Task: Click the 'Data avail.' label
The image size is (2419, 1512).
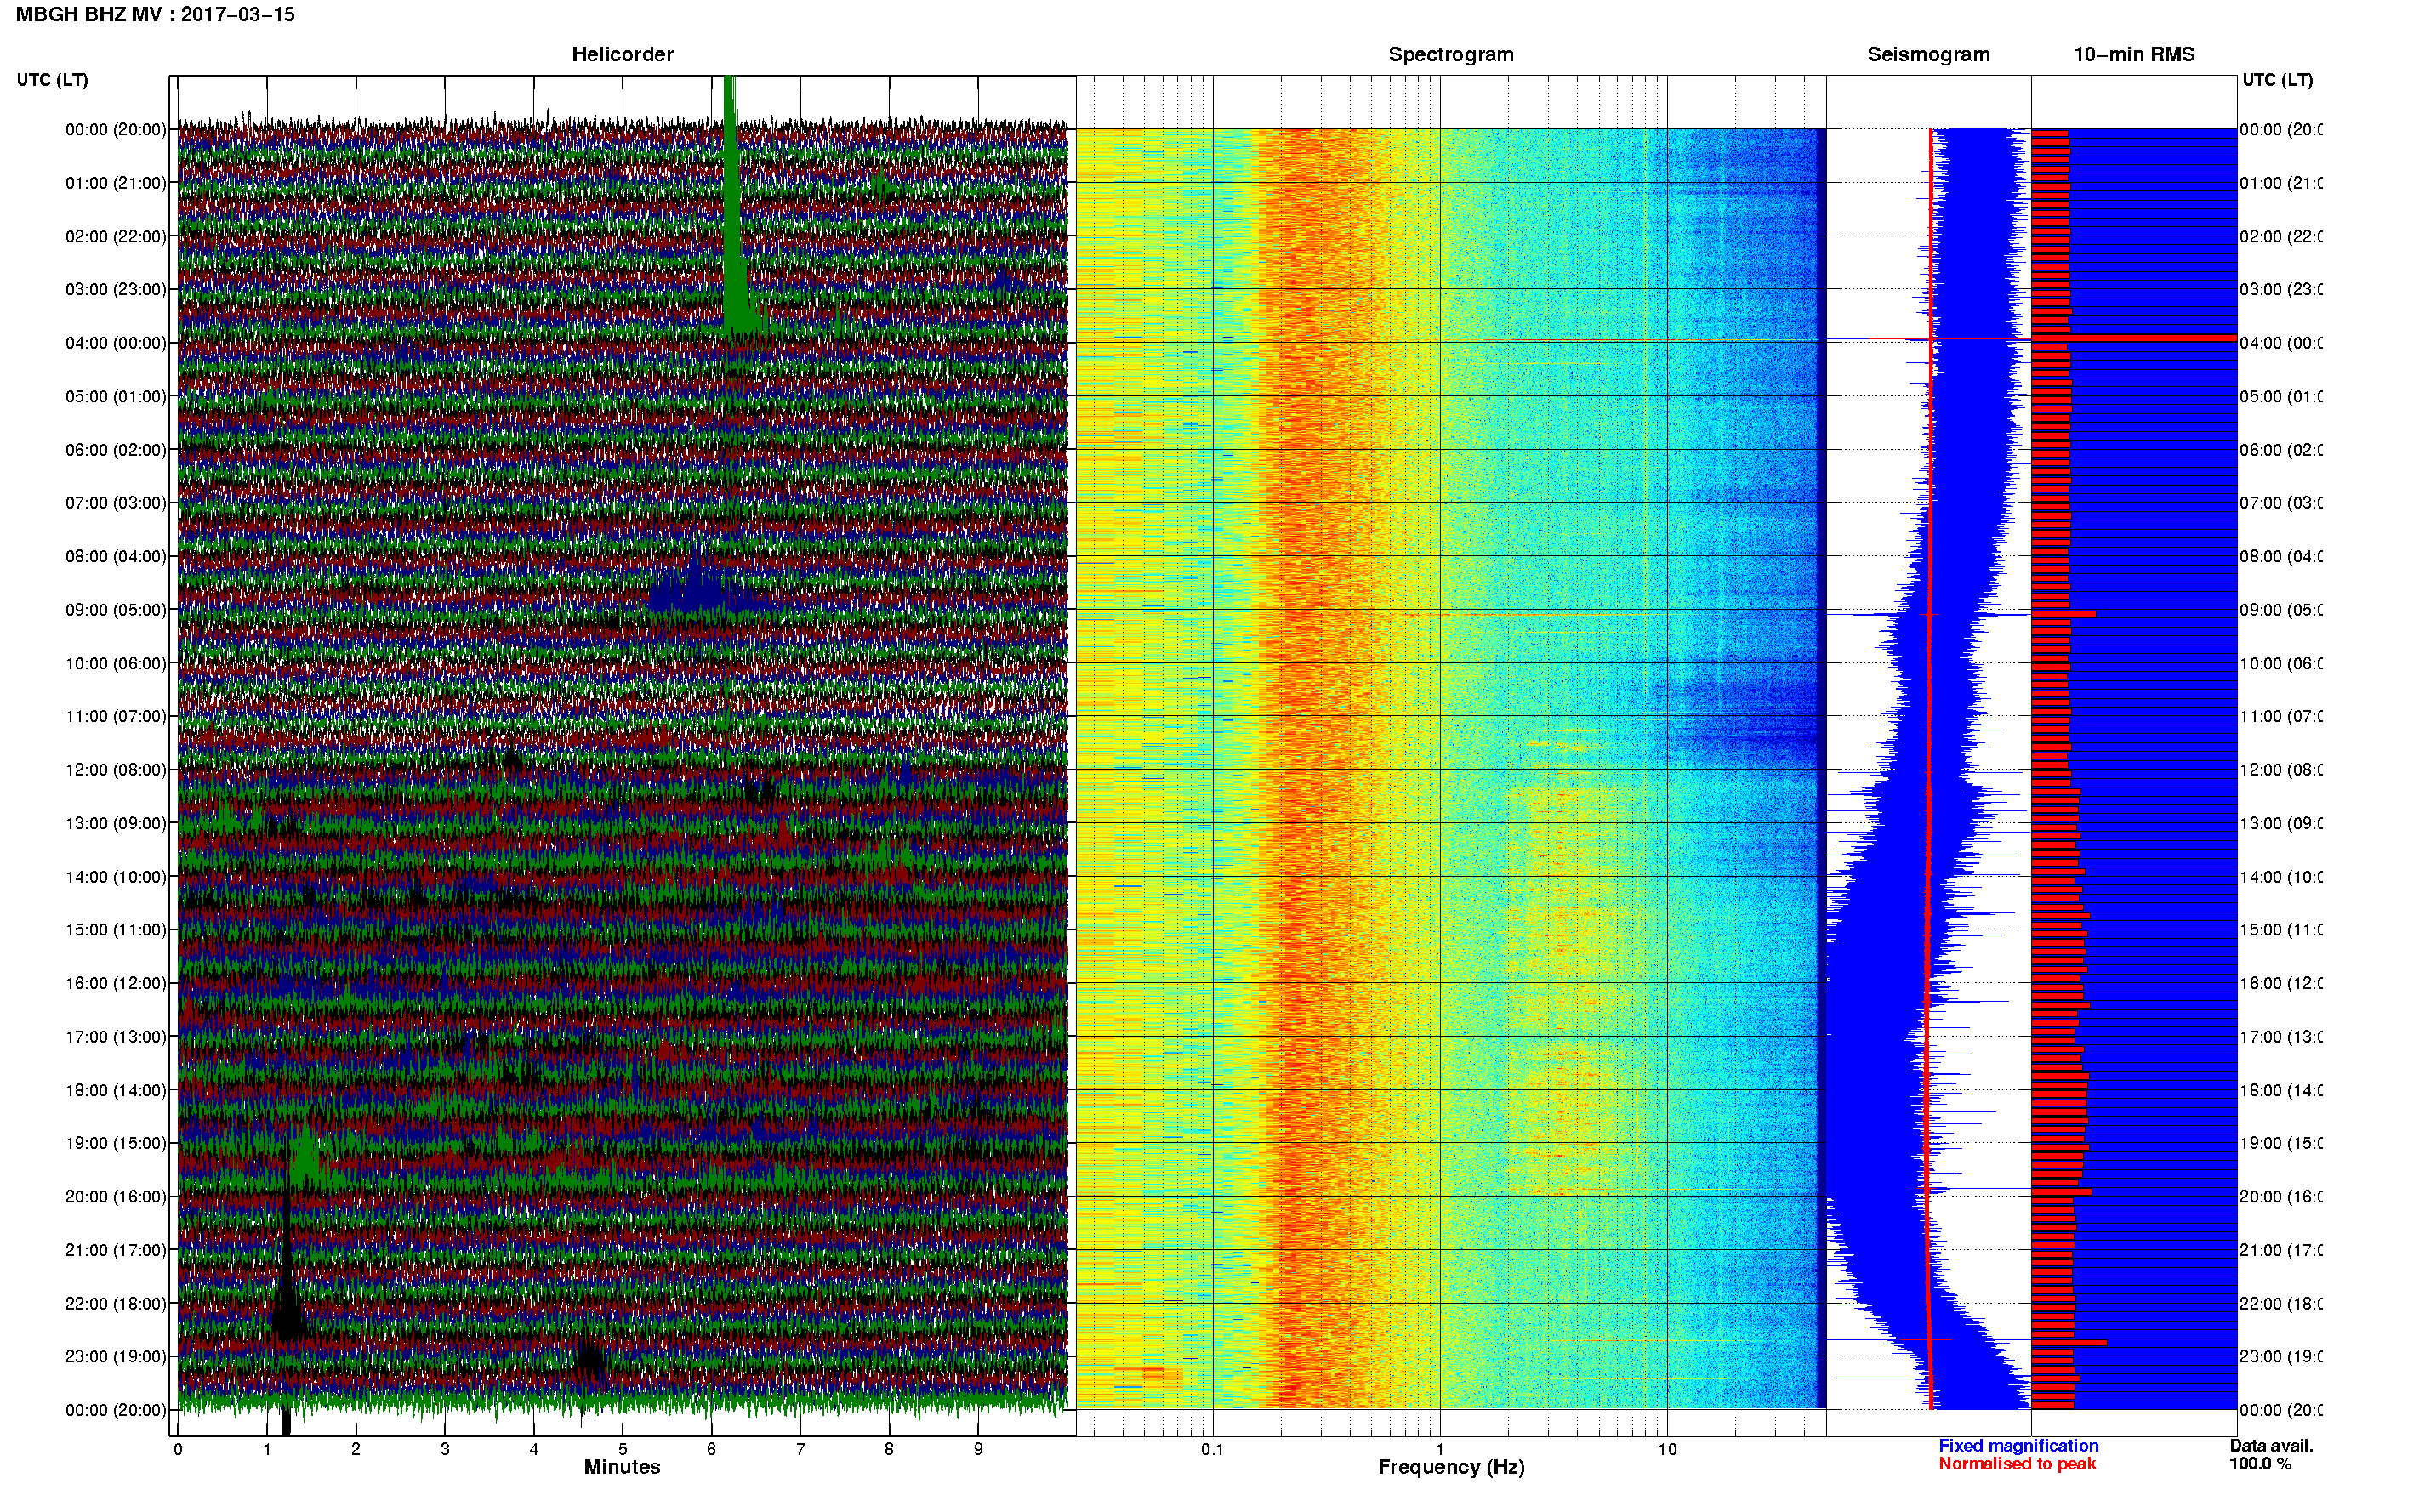Action: [2271, 1446]
